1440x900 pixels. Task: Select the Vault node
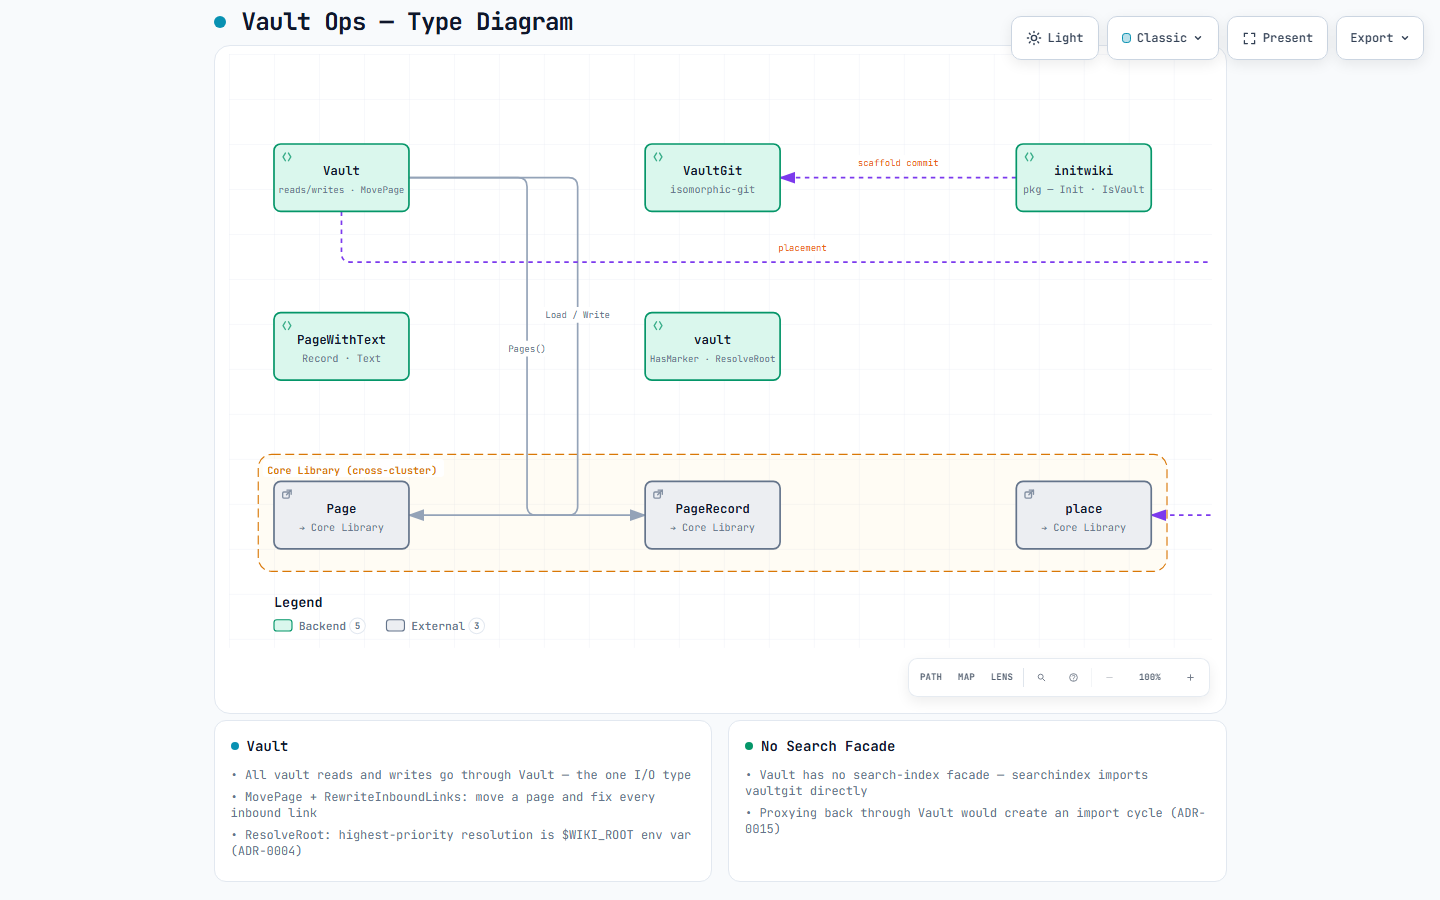341,178
